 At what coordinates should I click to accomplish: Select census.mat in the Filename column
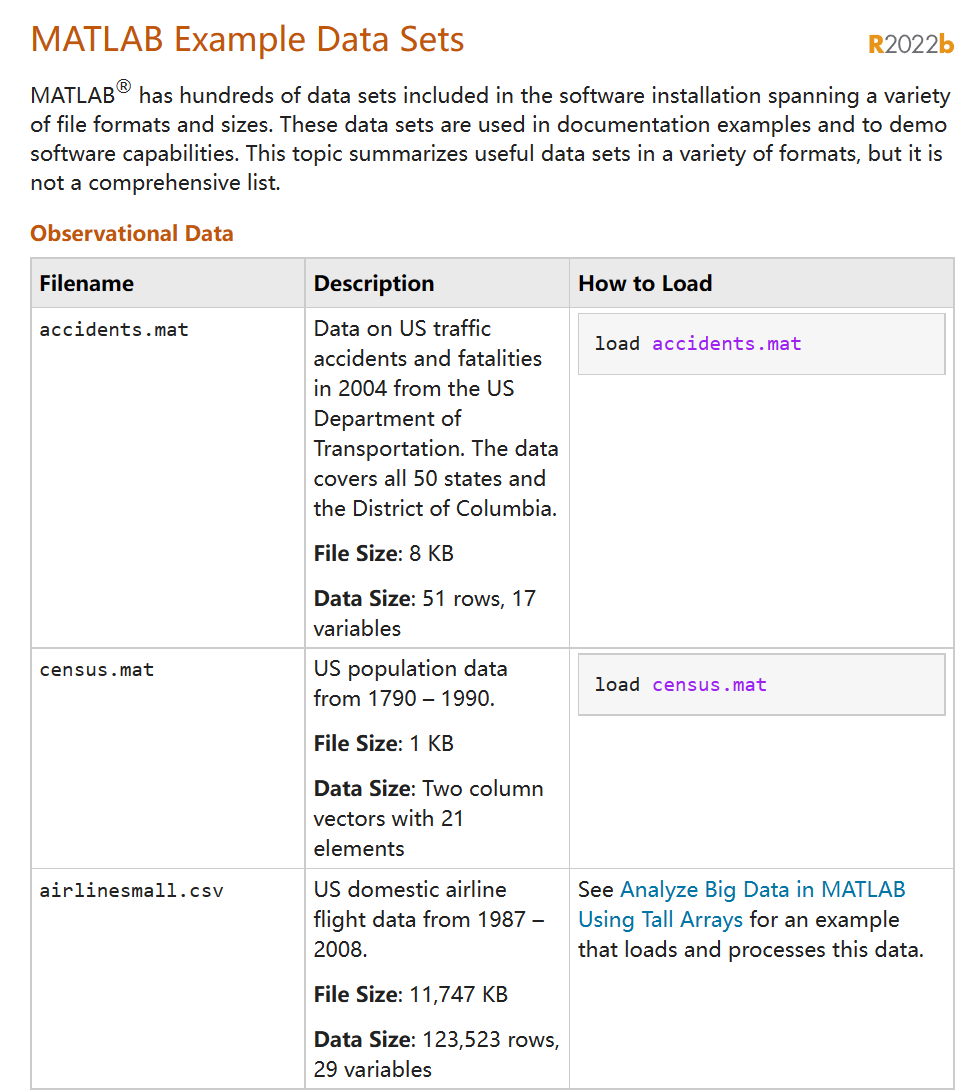click(97, 670)
